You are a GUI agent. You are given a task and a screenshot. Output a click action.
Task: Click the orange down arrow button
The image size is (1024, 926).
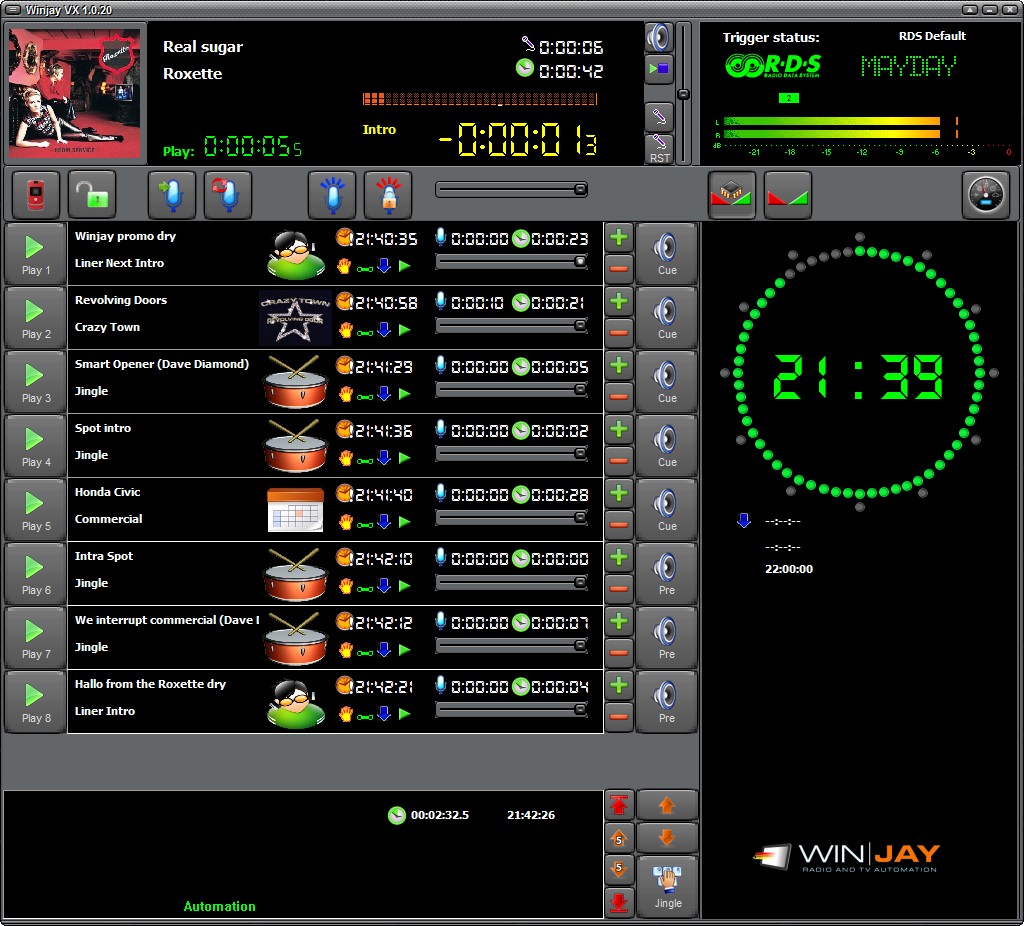coord(666,837)
